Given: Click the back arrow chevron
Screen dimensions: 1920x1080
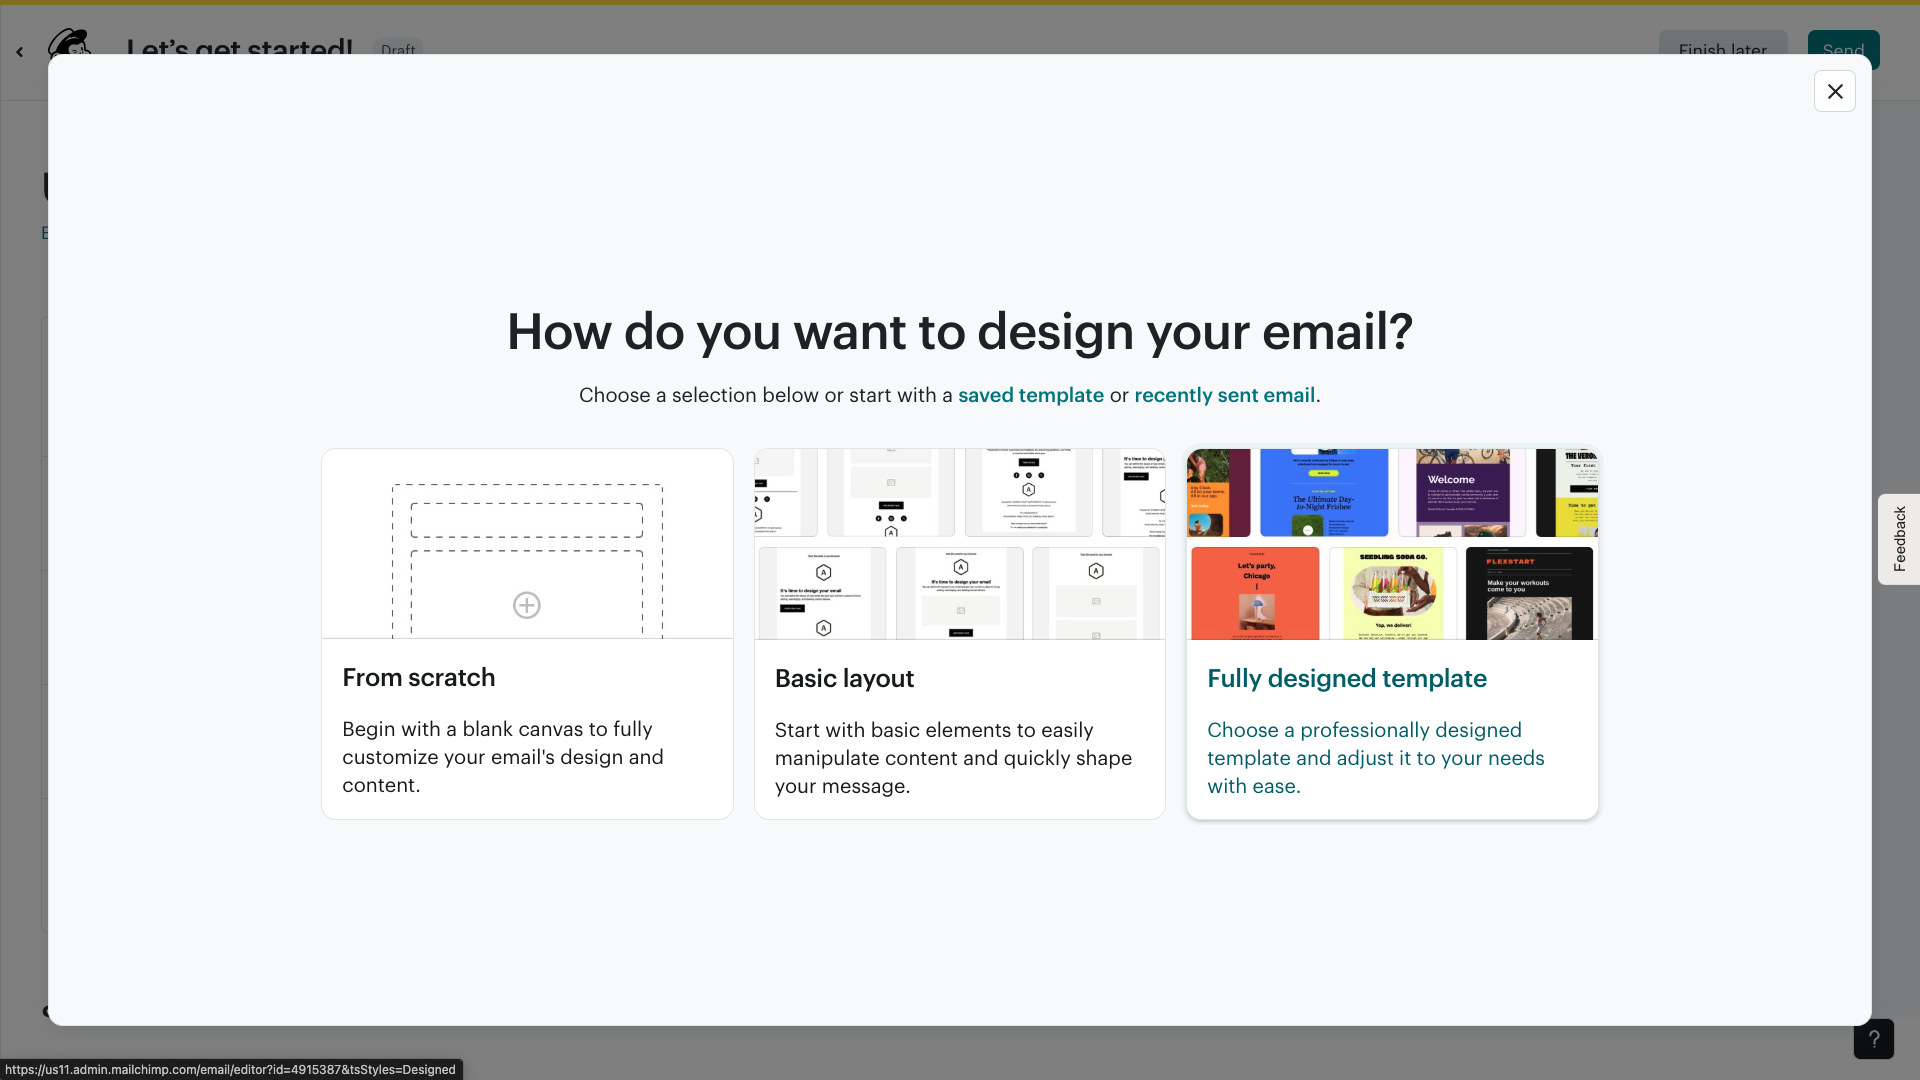Looking at the screenshot, I should [19, 52].
